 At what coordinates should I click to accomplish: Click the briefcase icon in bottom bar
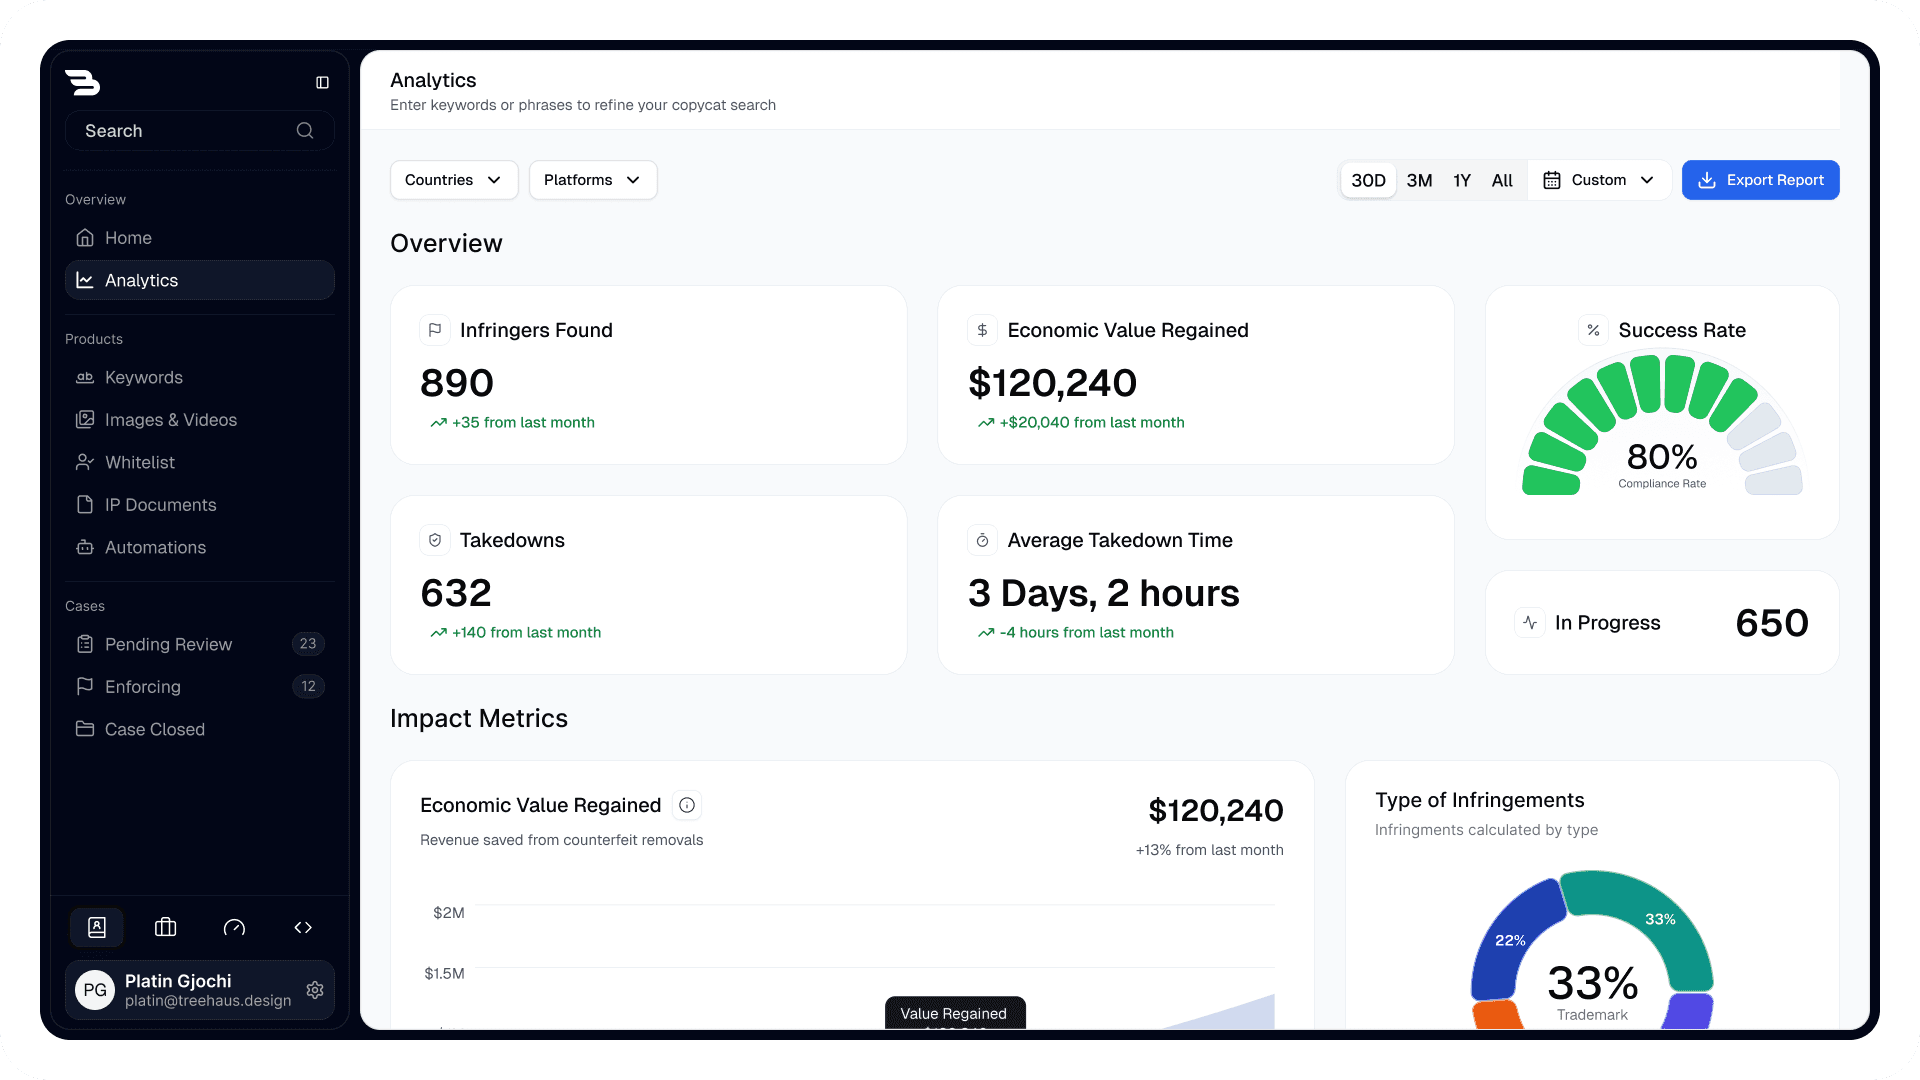(166, 928)
